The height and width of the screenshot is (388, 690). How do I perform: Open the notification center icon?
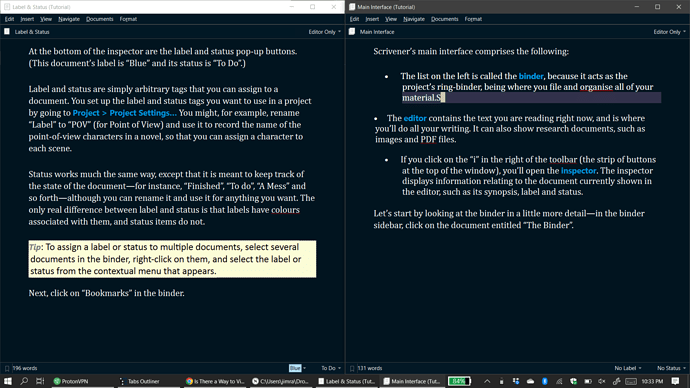click(x=675, y=381)
